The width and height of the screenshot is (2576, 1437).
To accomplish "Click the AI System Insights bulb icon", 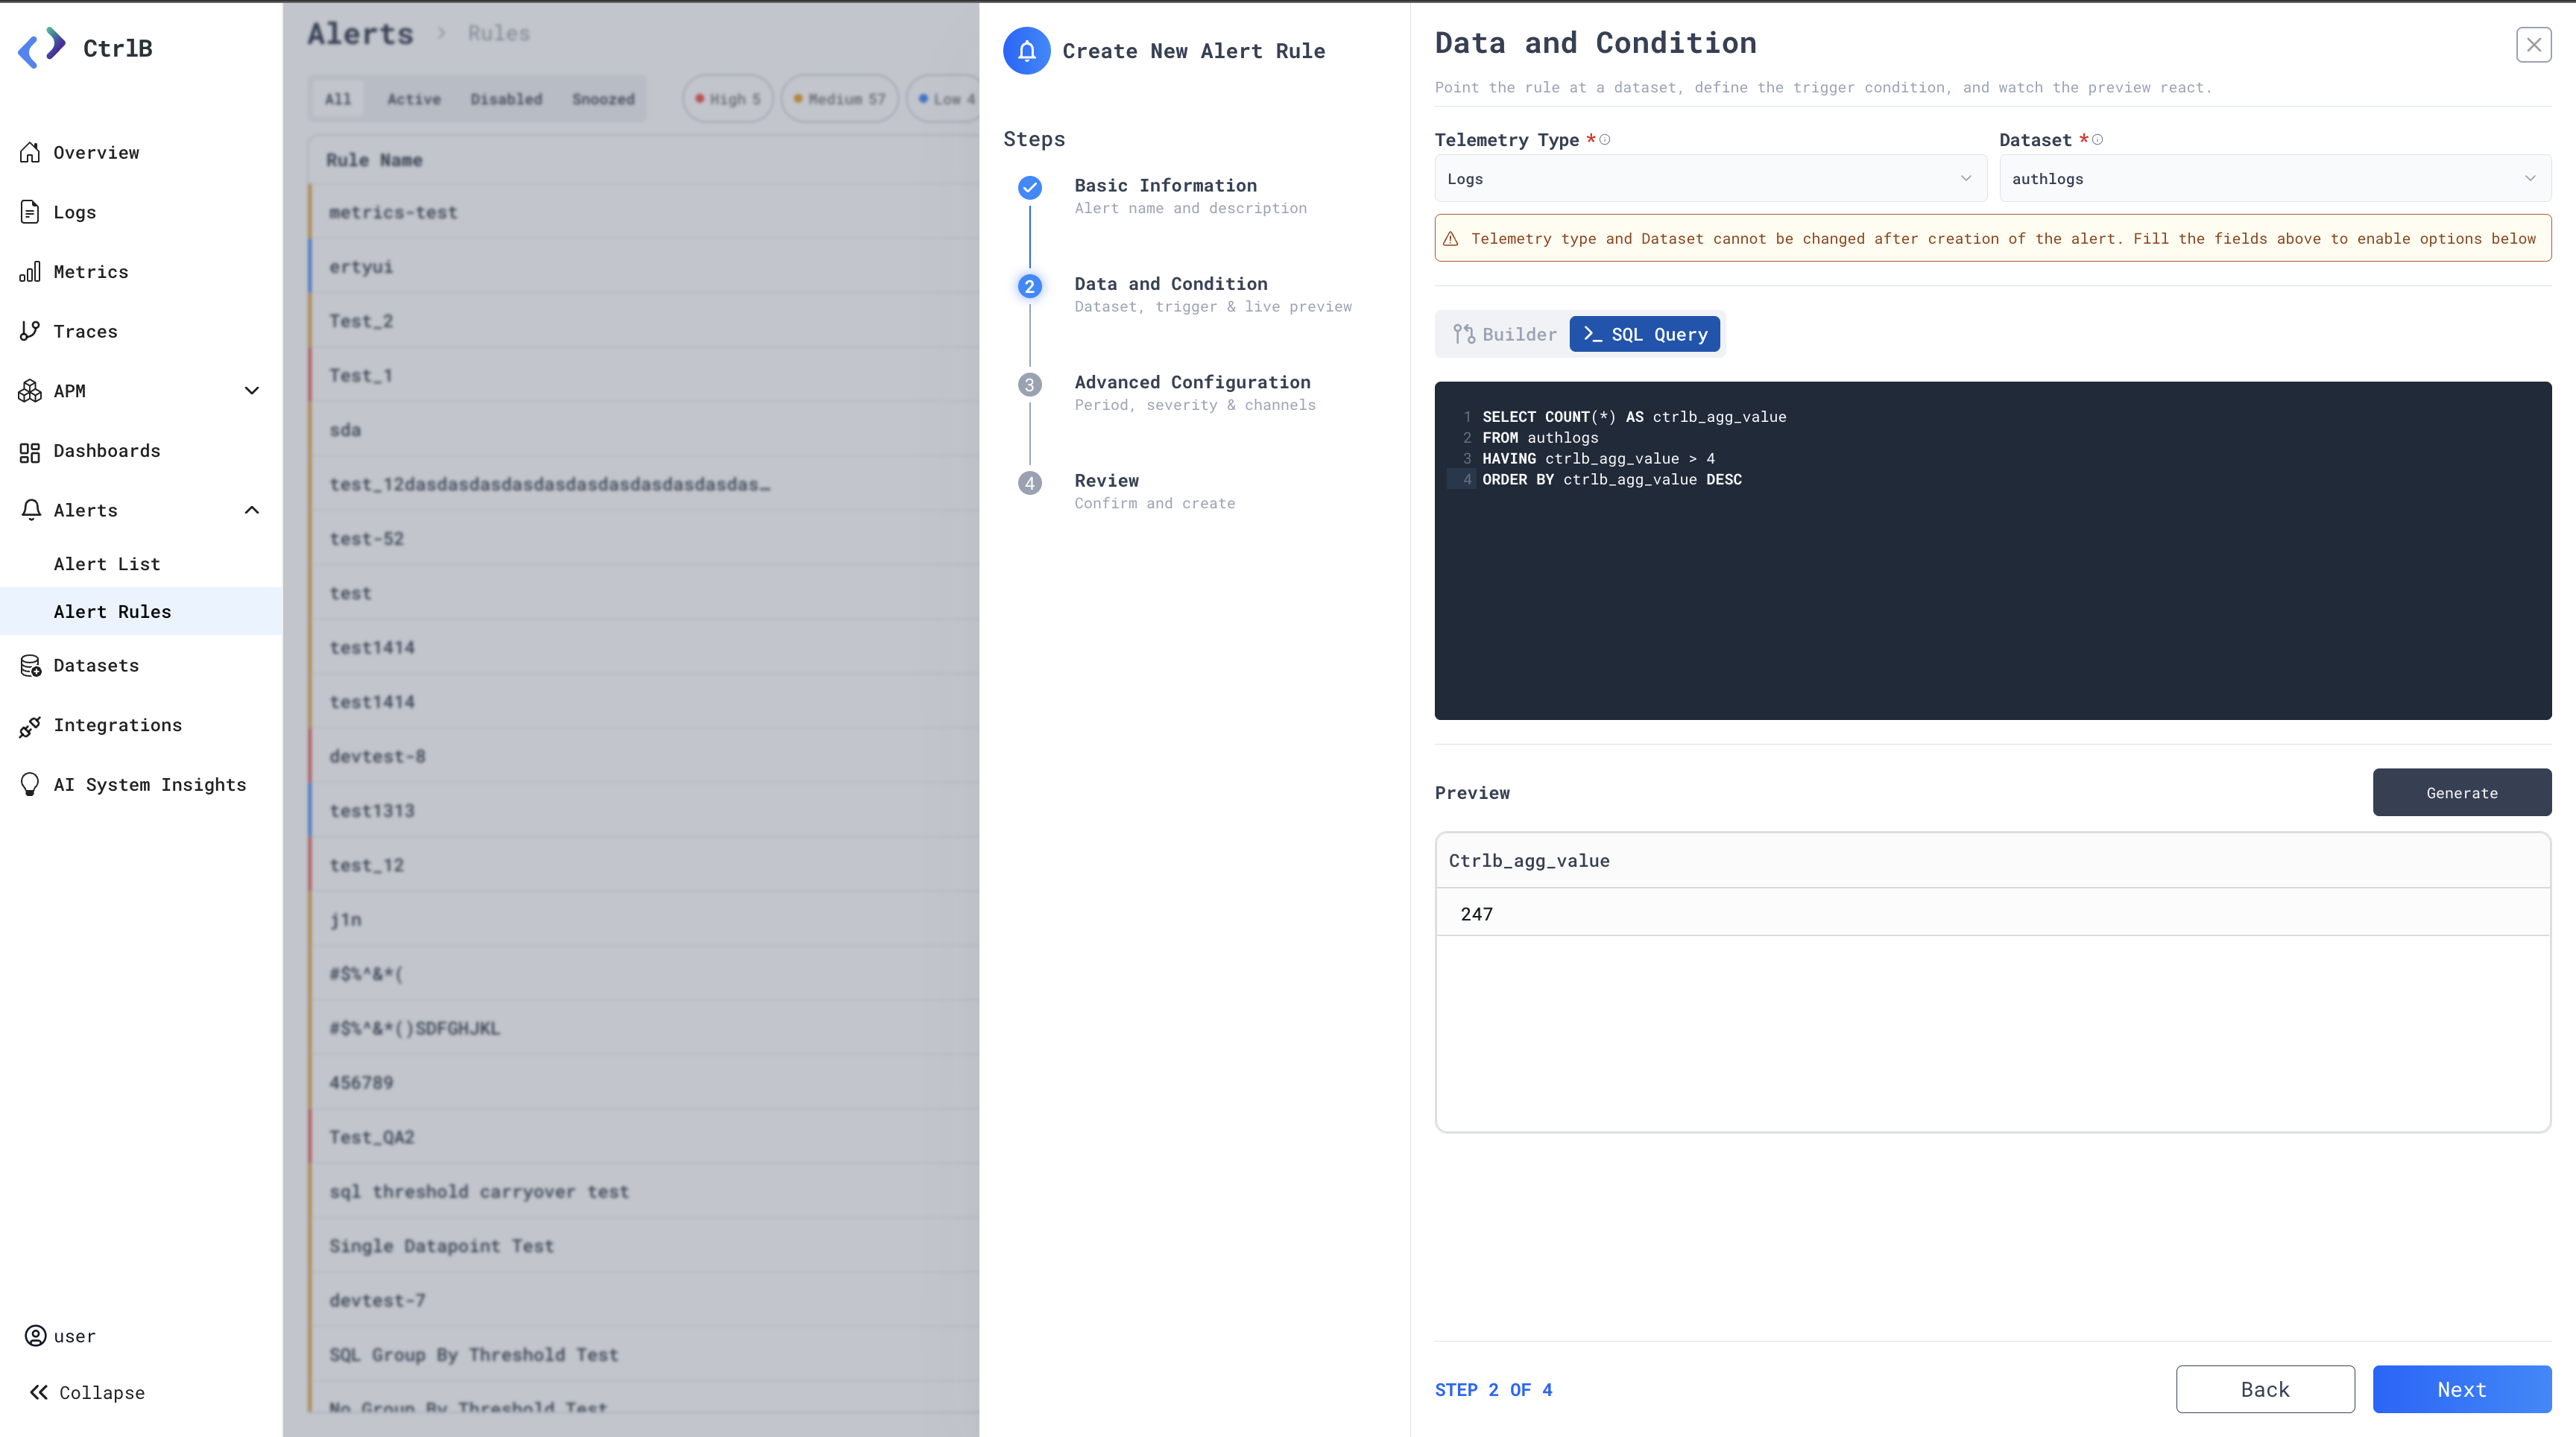I will tap(30, 785).
